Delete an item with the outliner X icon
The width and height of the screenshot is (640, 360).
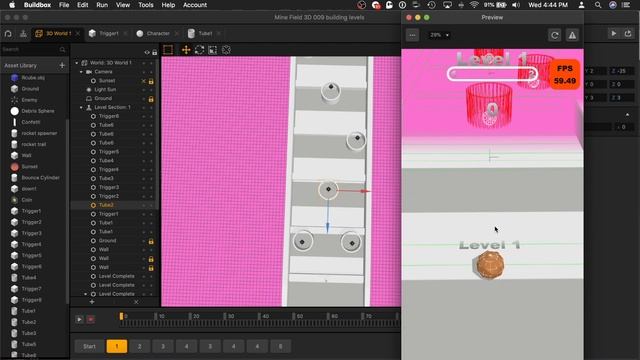[136, 302]
